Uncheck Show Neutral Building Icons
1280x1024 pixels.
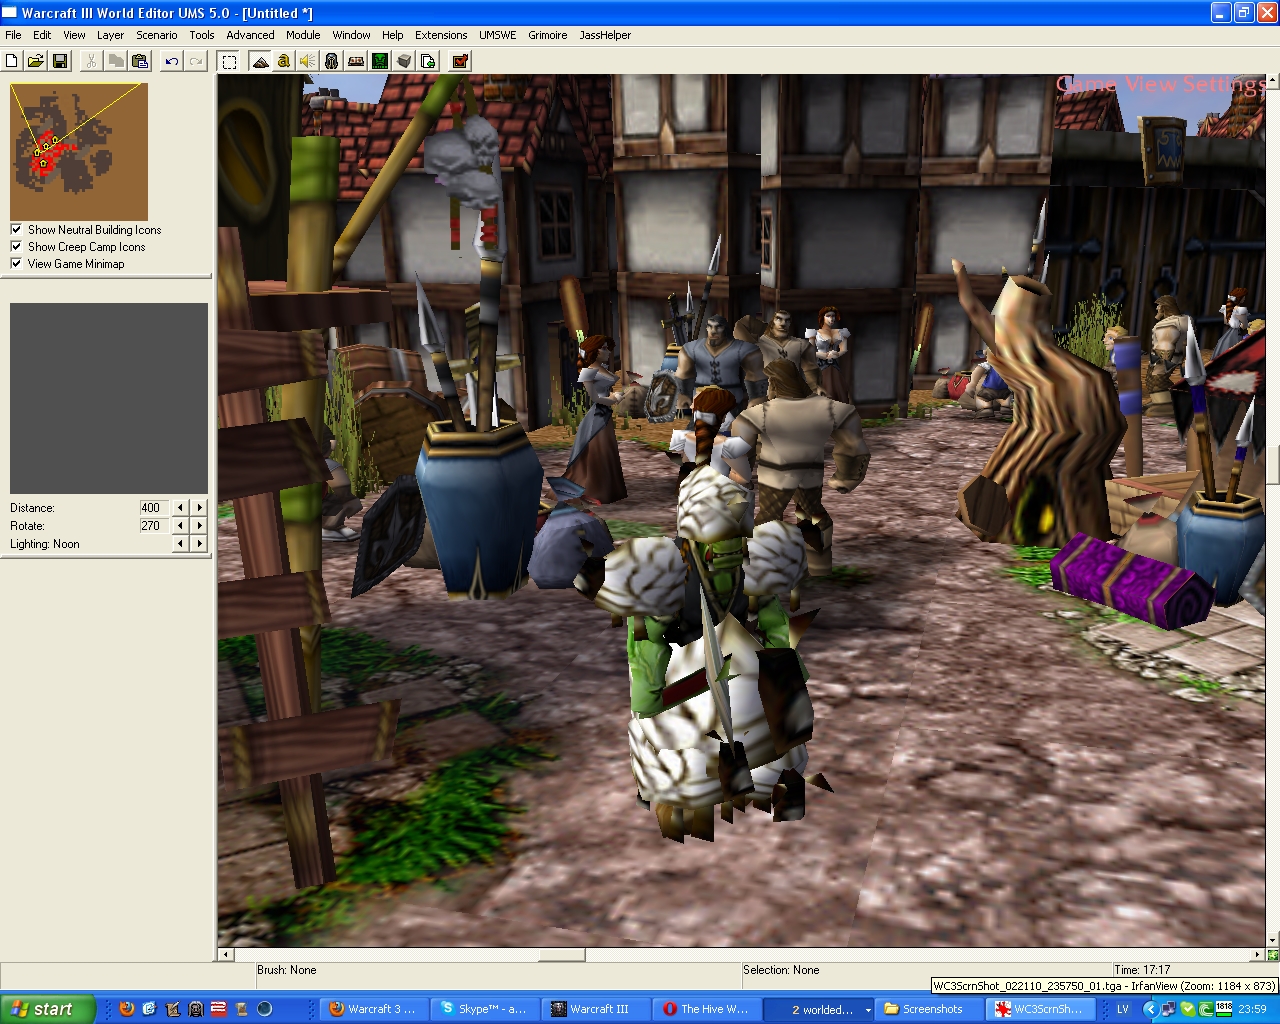click(16, 229)
